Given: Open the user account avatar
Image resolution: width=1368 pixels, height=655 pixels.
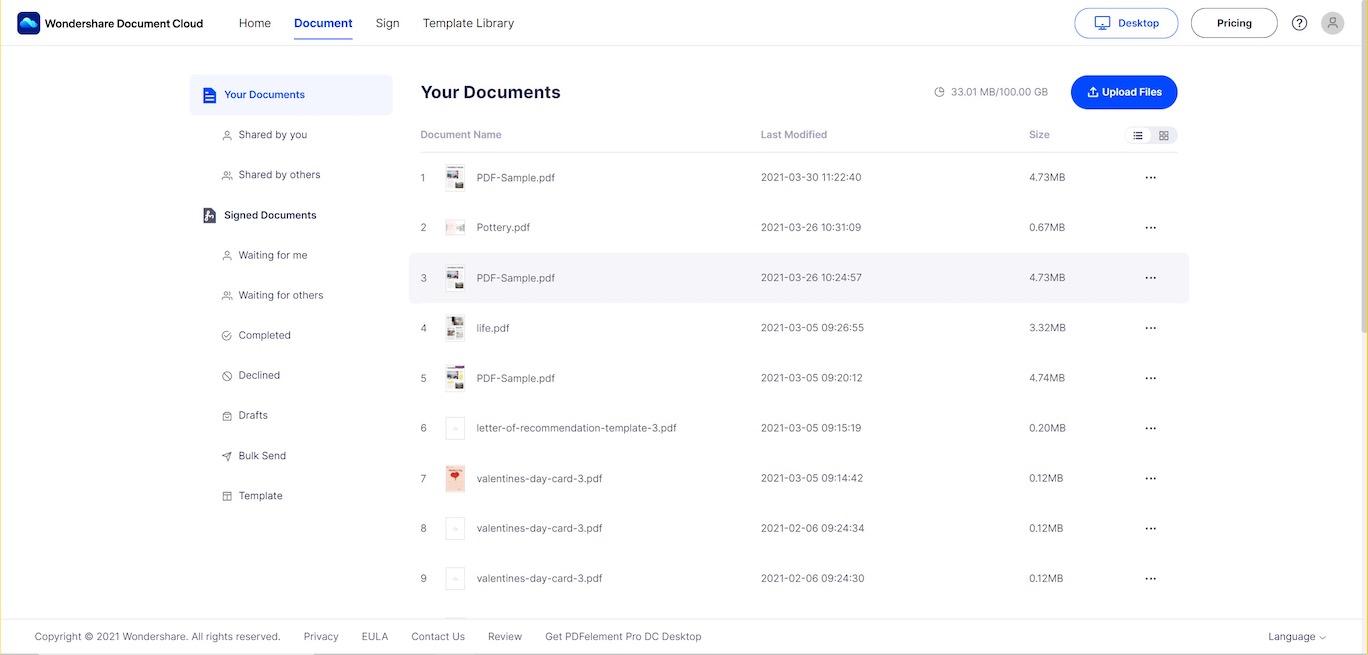Looking at the screenshot, I should (x=1332, y=23).
